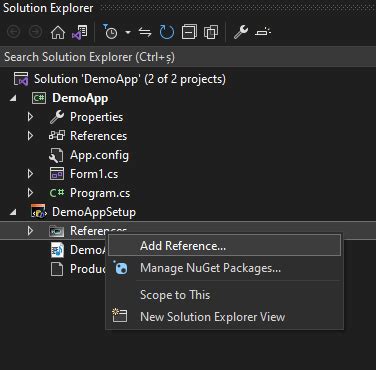
Task: Select the Program.cs file
Action: (x=100, y=193)
